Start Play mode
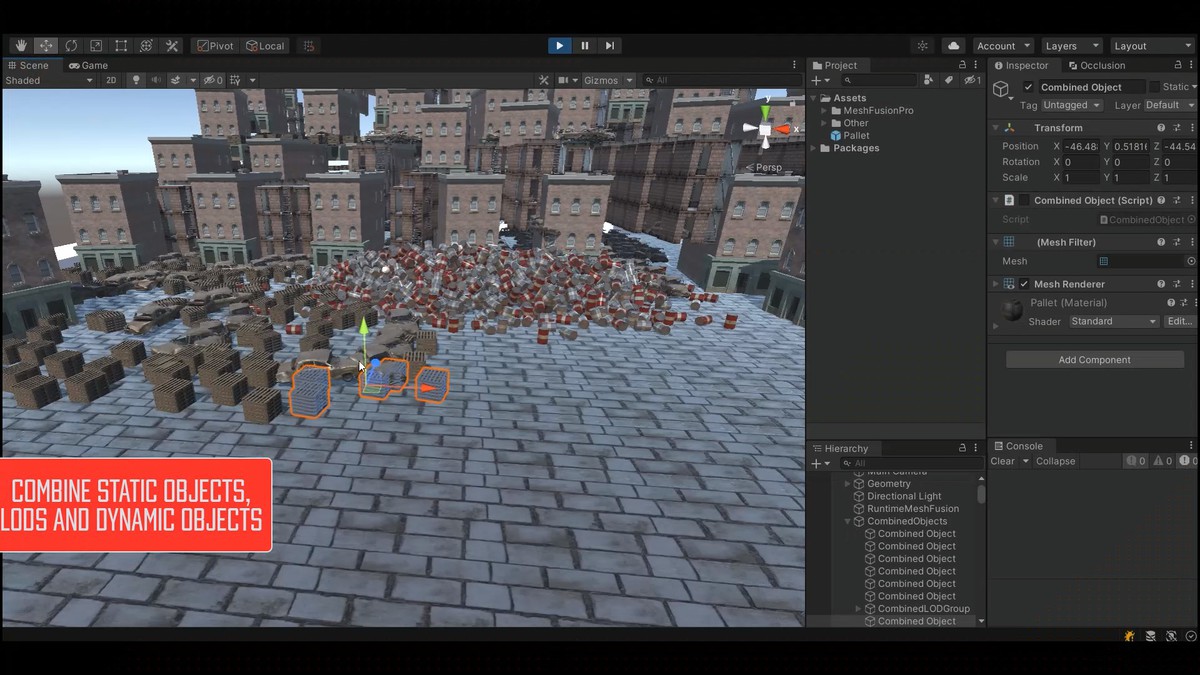The image size is (1200, 675). click(559, 45)
